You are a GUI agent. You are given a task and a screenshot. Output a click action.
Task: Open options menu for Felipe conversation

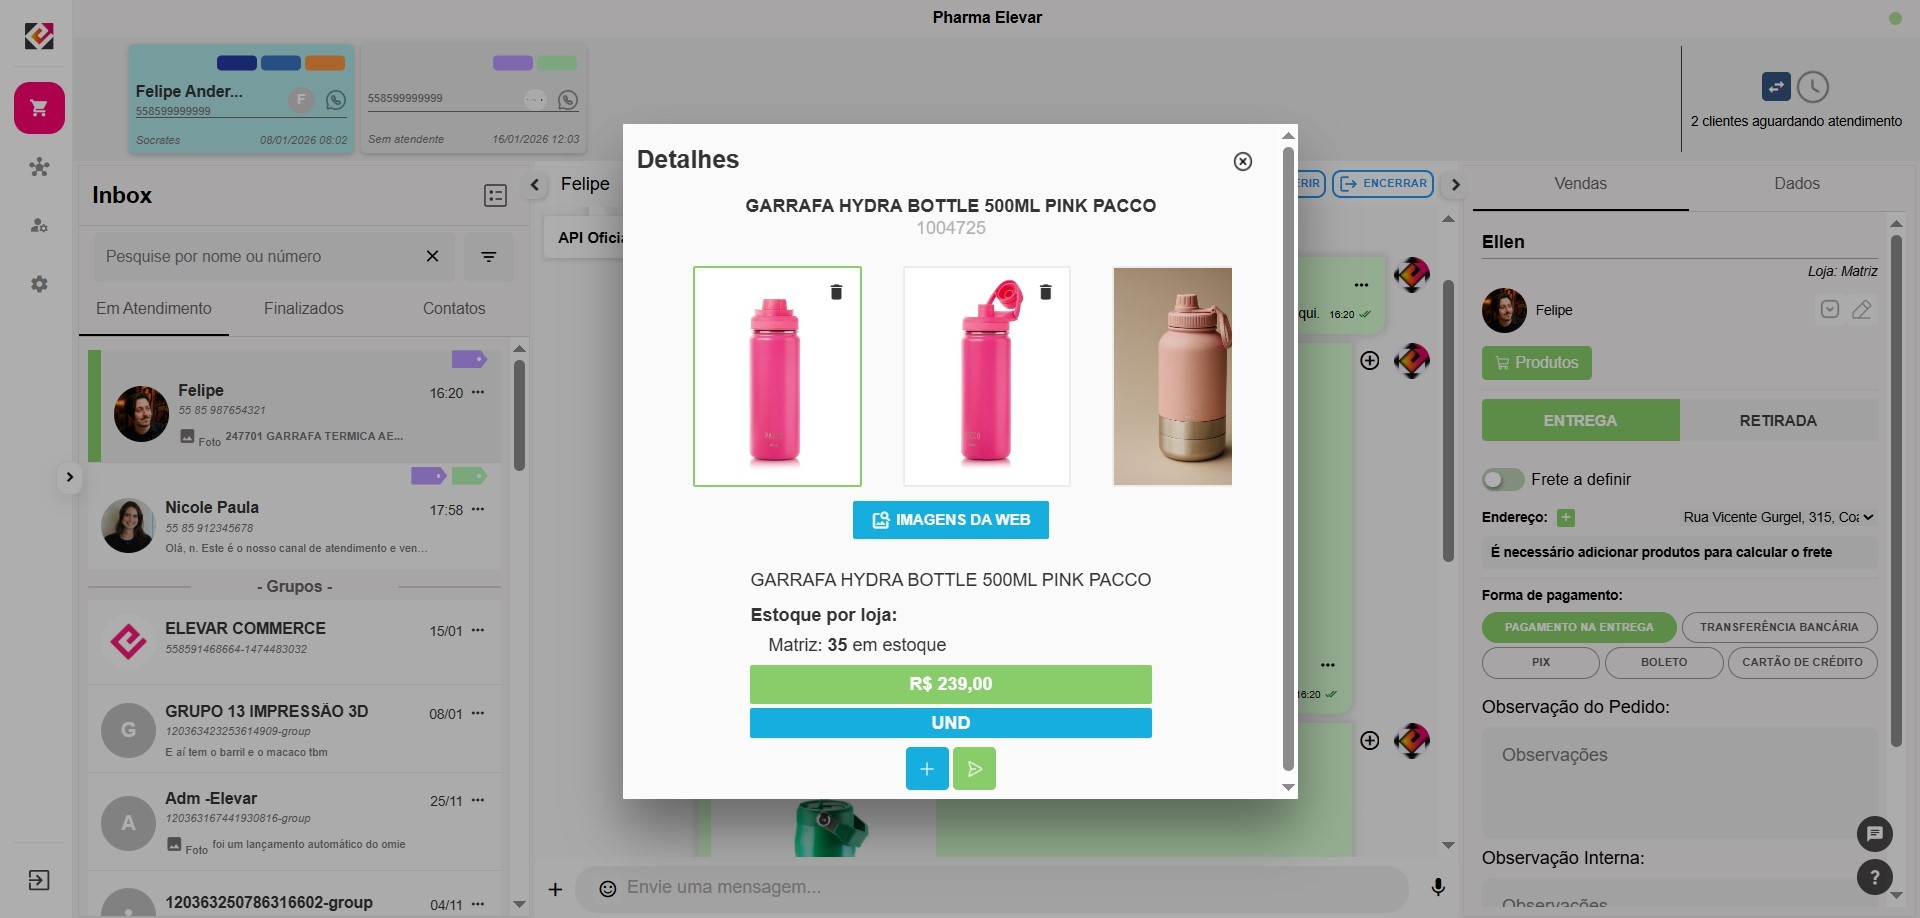[478, 392]
